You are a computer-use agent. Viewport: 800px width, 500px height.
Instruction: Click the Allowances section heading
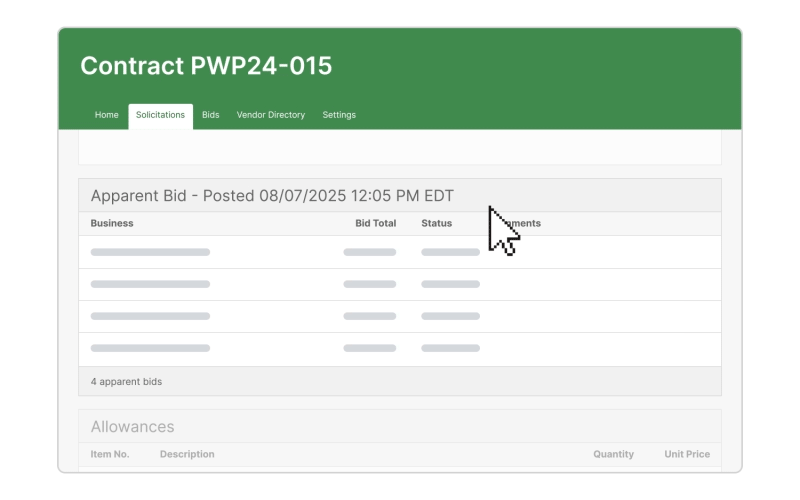pyautogui.click(x=132, y=427)
